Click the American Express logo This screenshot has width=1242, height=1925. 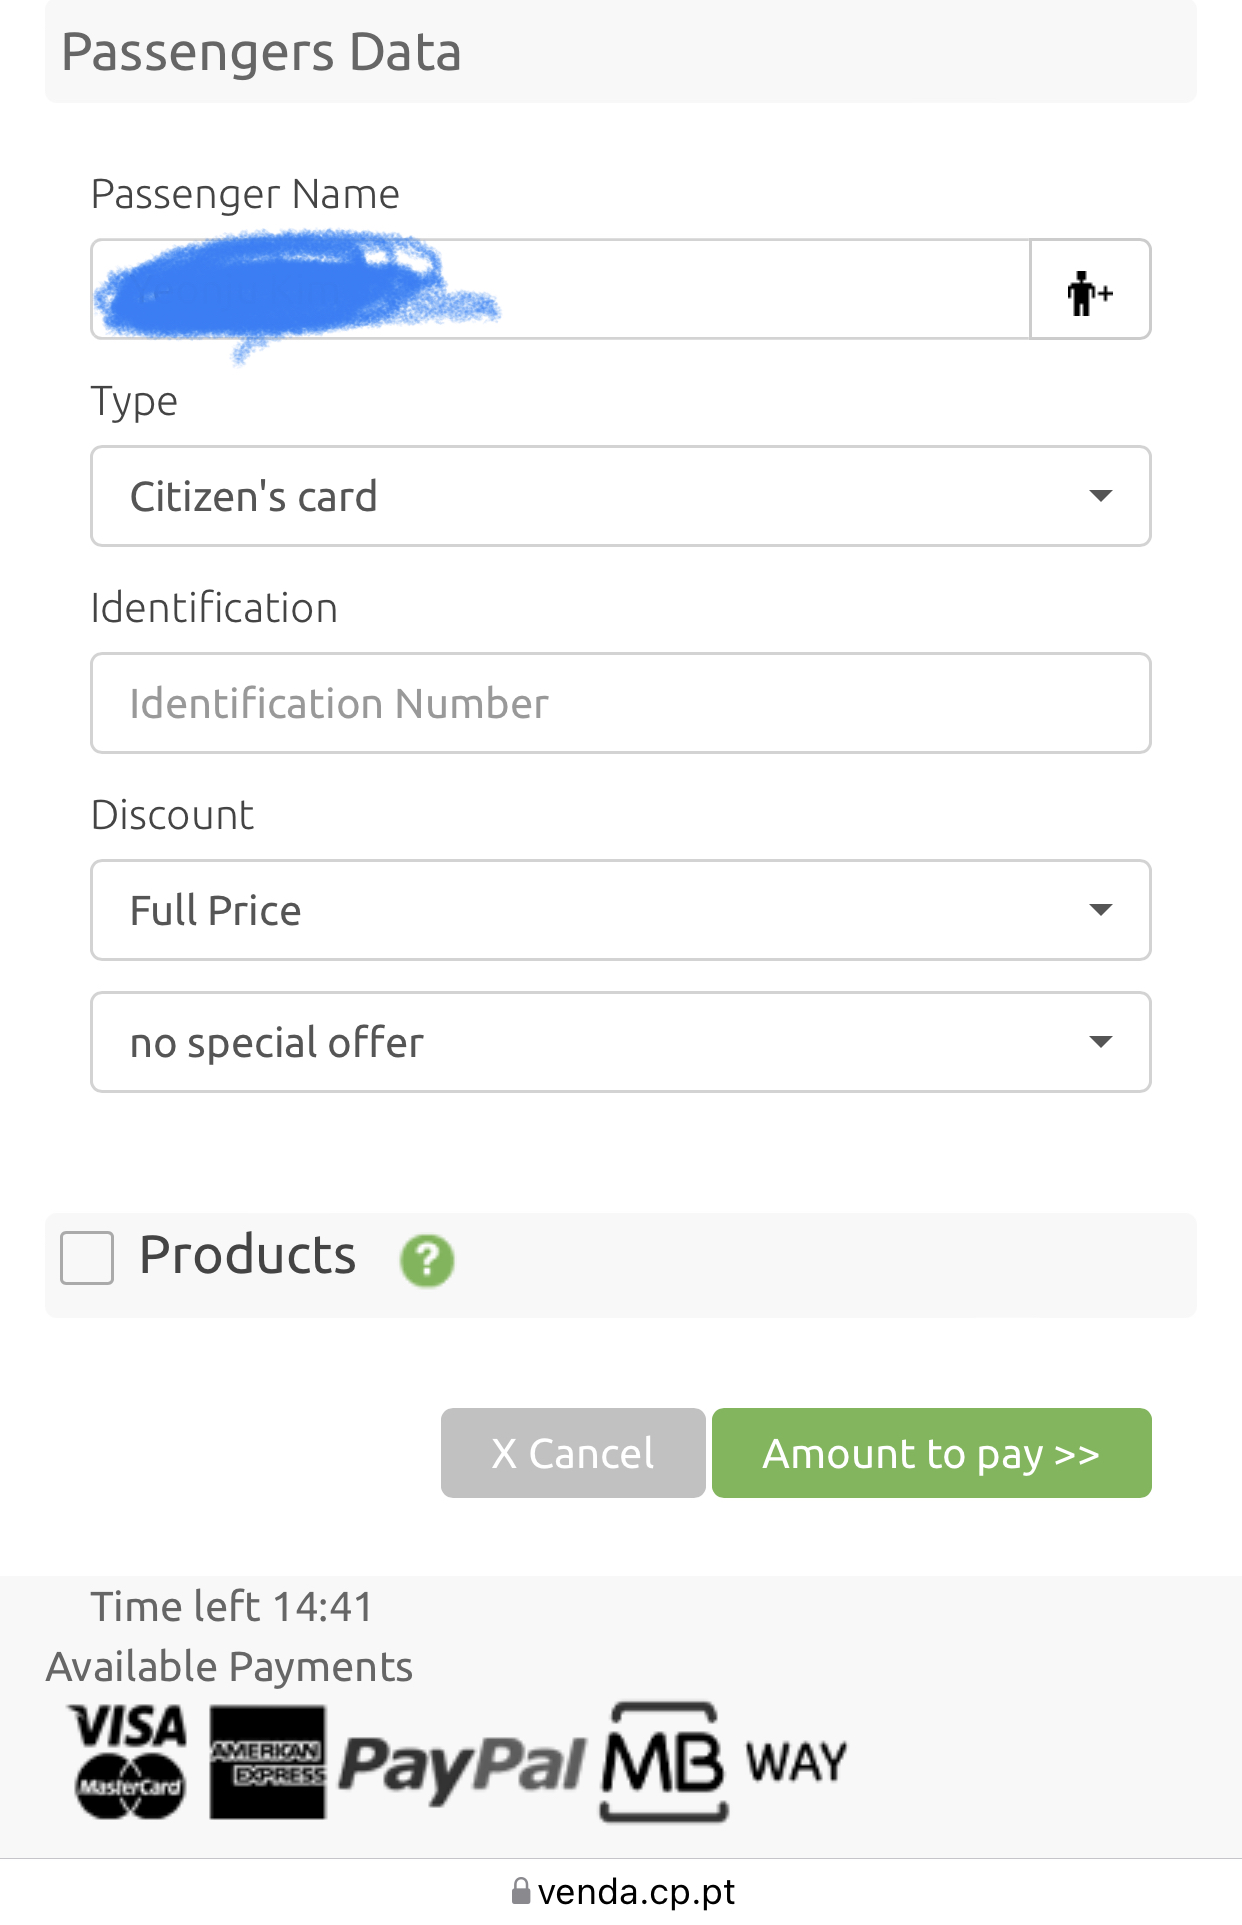[267, 1762]
